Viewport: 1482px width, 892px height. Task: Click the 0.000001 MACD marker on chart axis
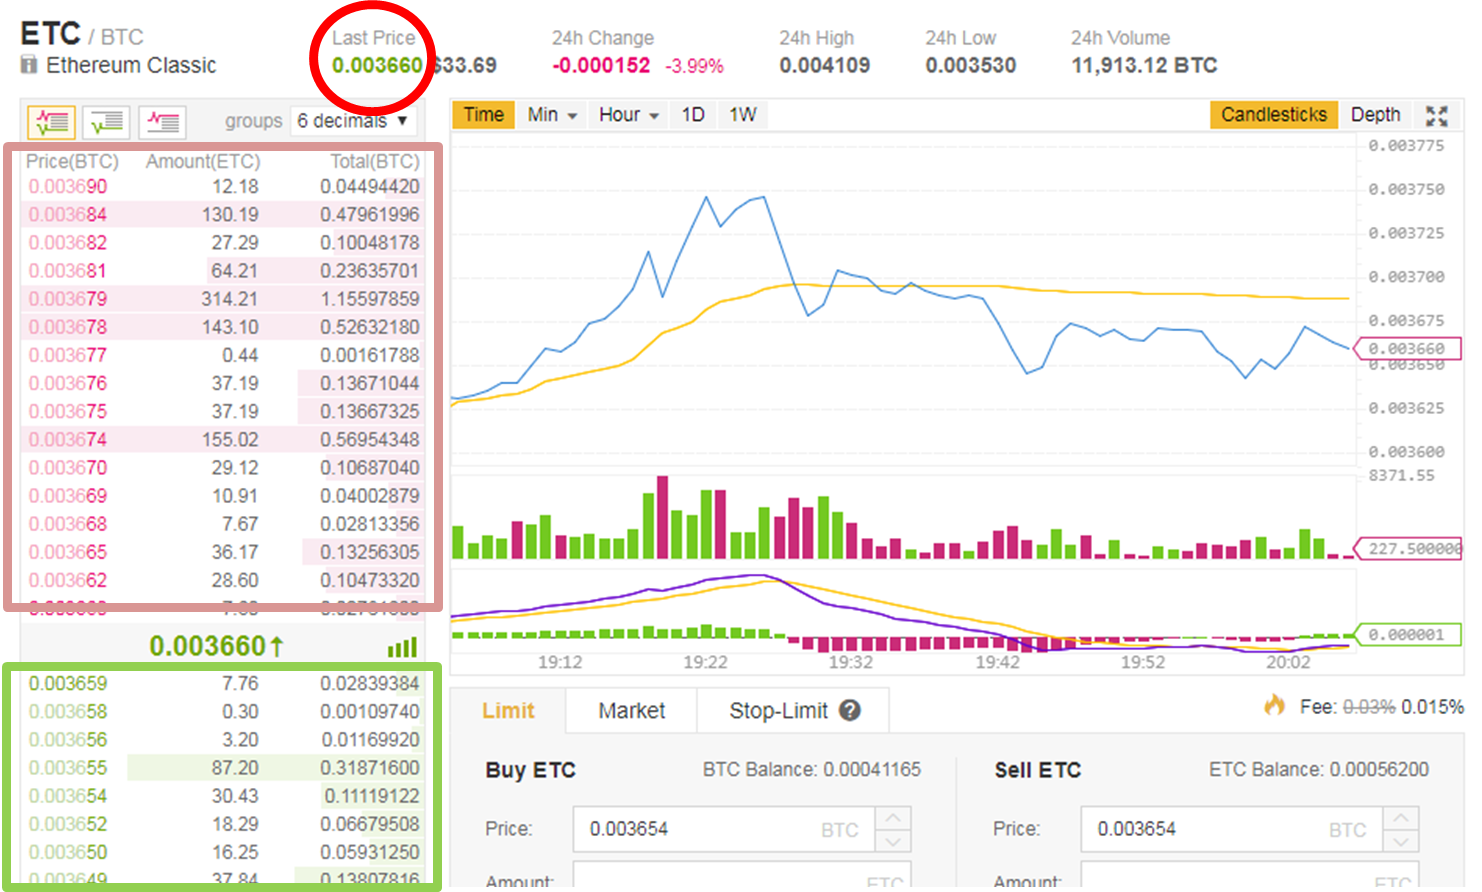tap(1407, 634)
